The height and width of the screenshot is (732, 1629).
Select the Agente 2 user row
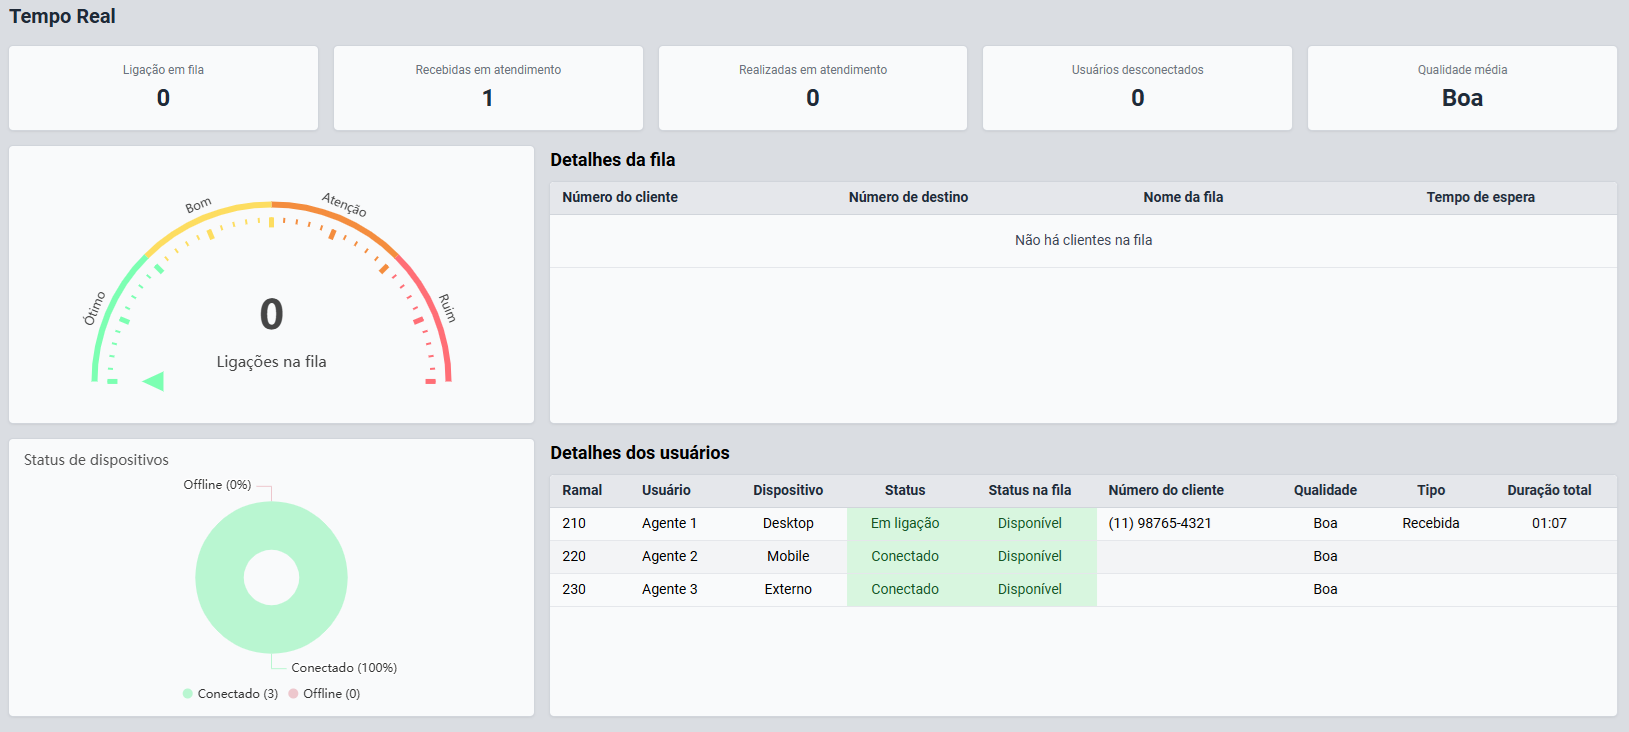[x=670, y=556]
